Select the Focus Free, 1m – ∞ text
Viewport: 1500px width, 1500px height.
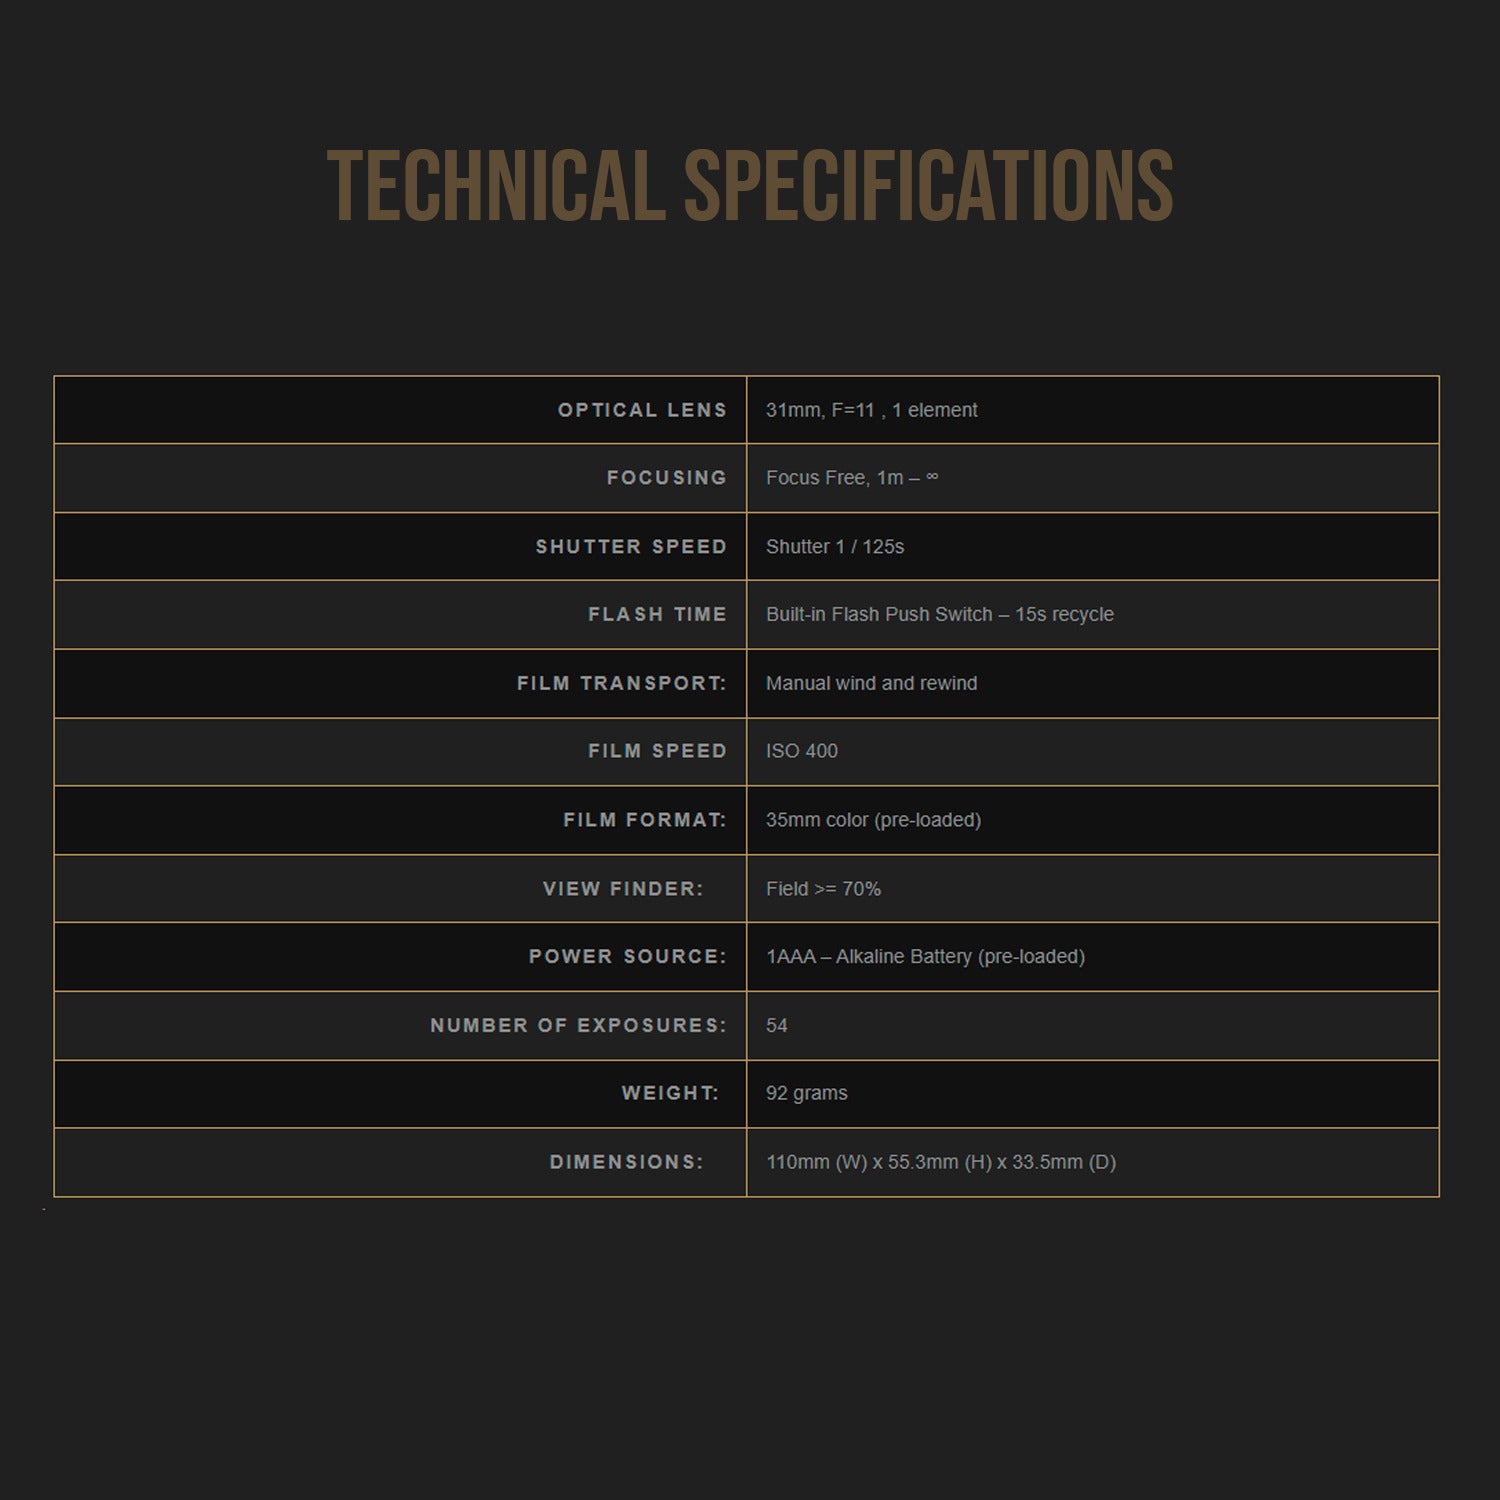click(x=851, y=478)
